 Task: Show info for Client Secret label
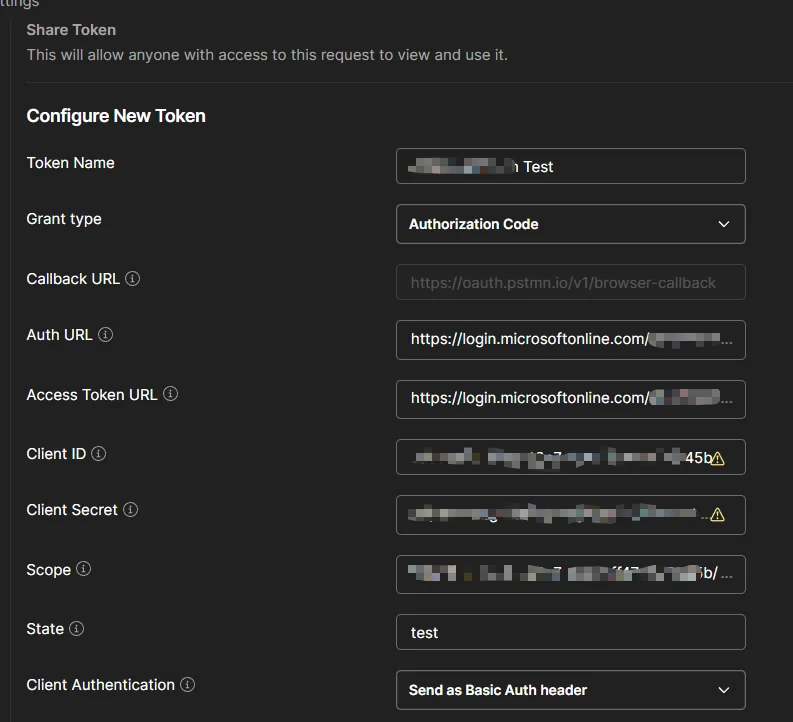130,510
